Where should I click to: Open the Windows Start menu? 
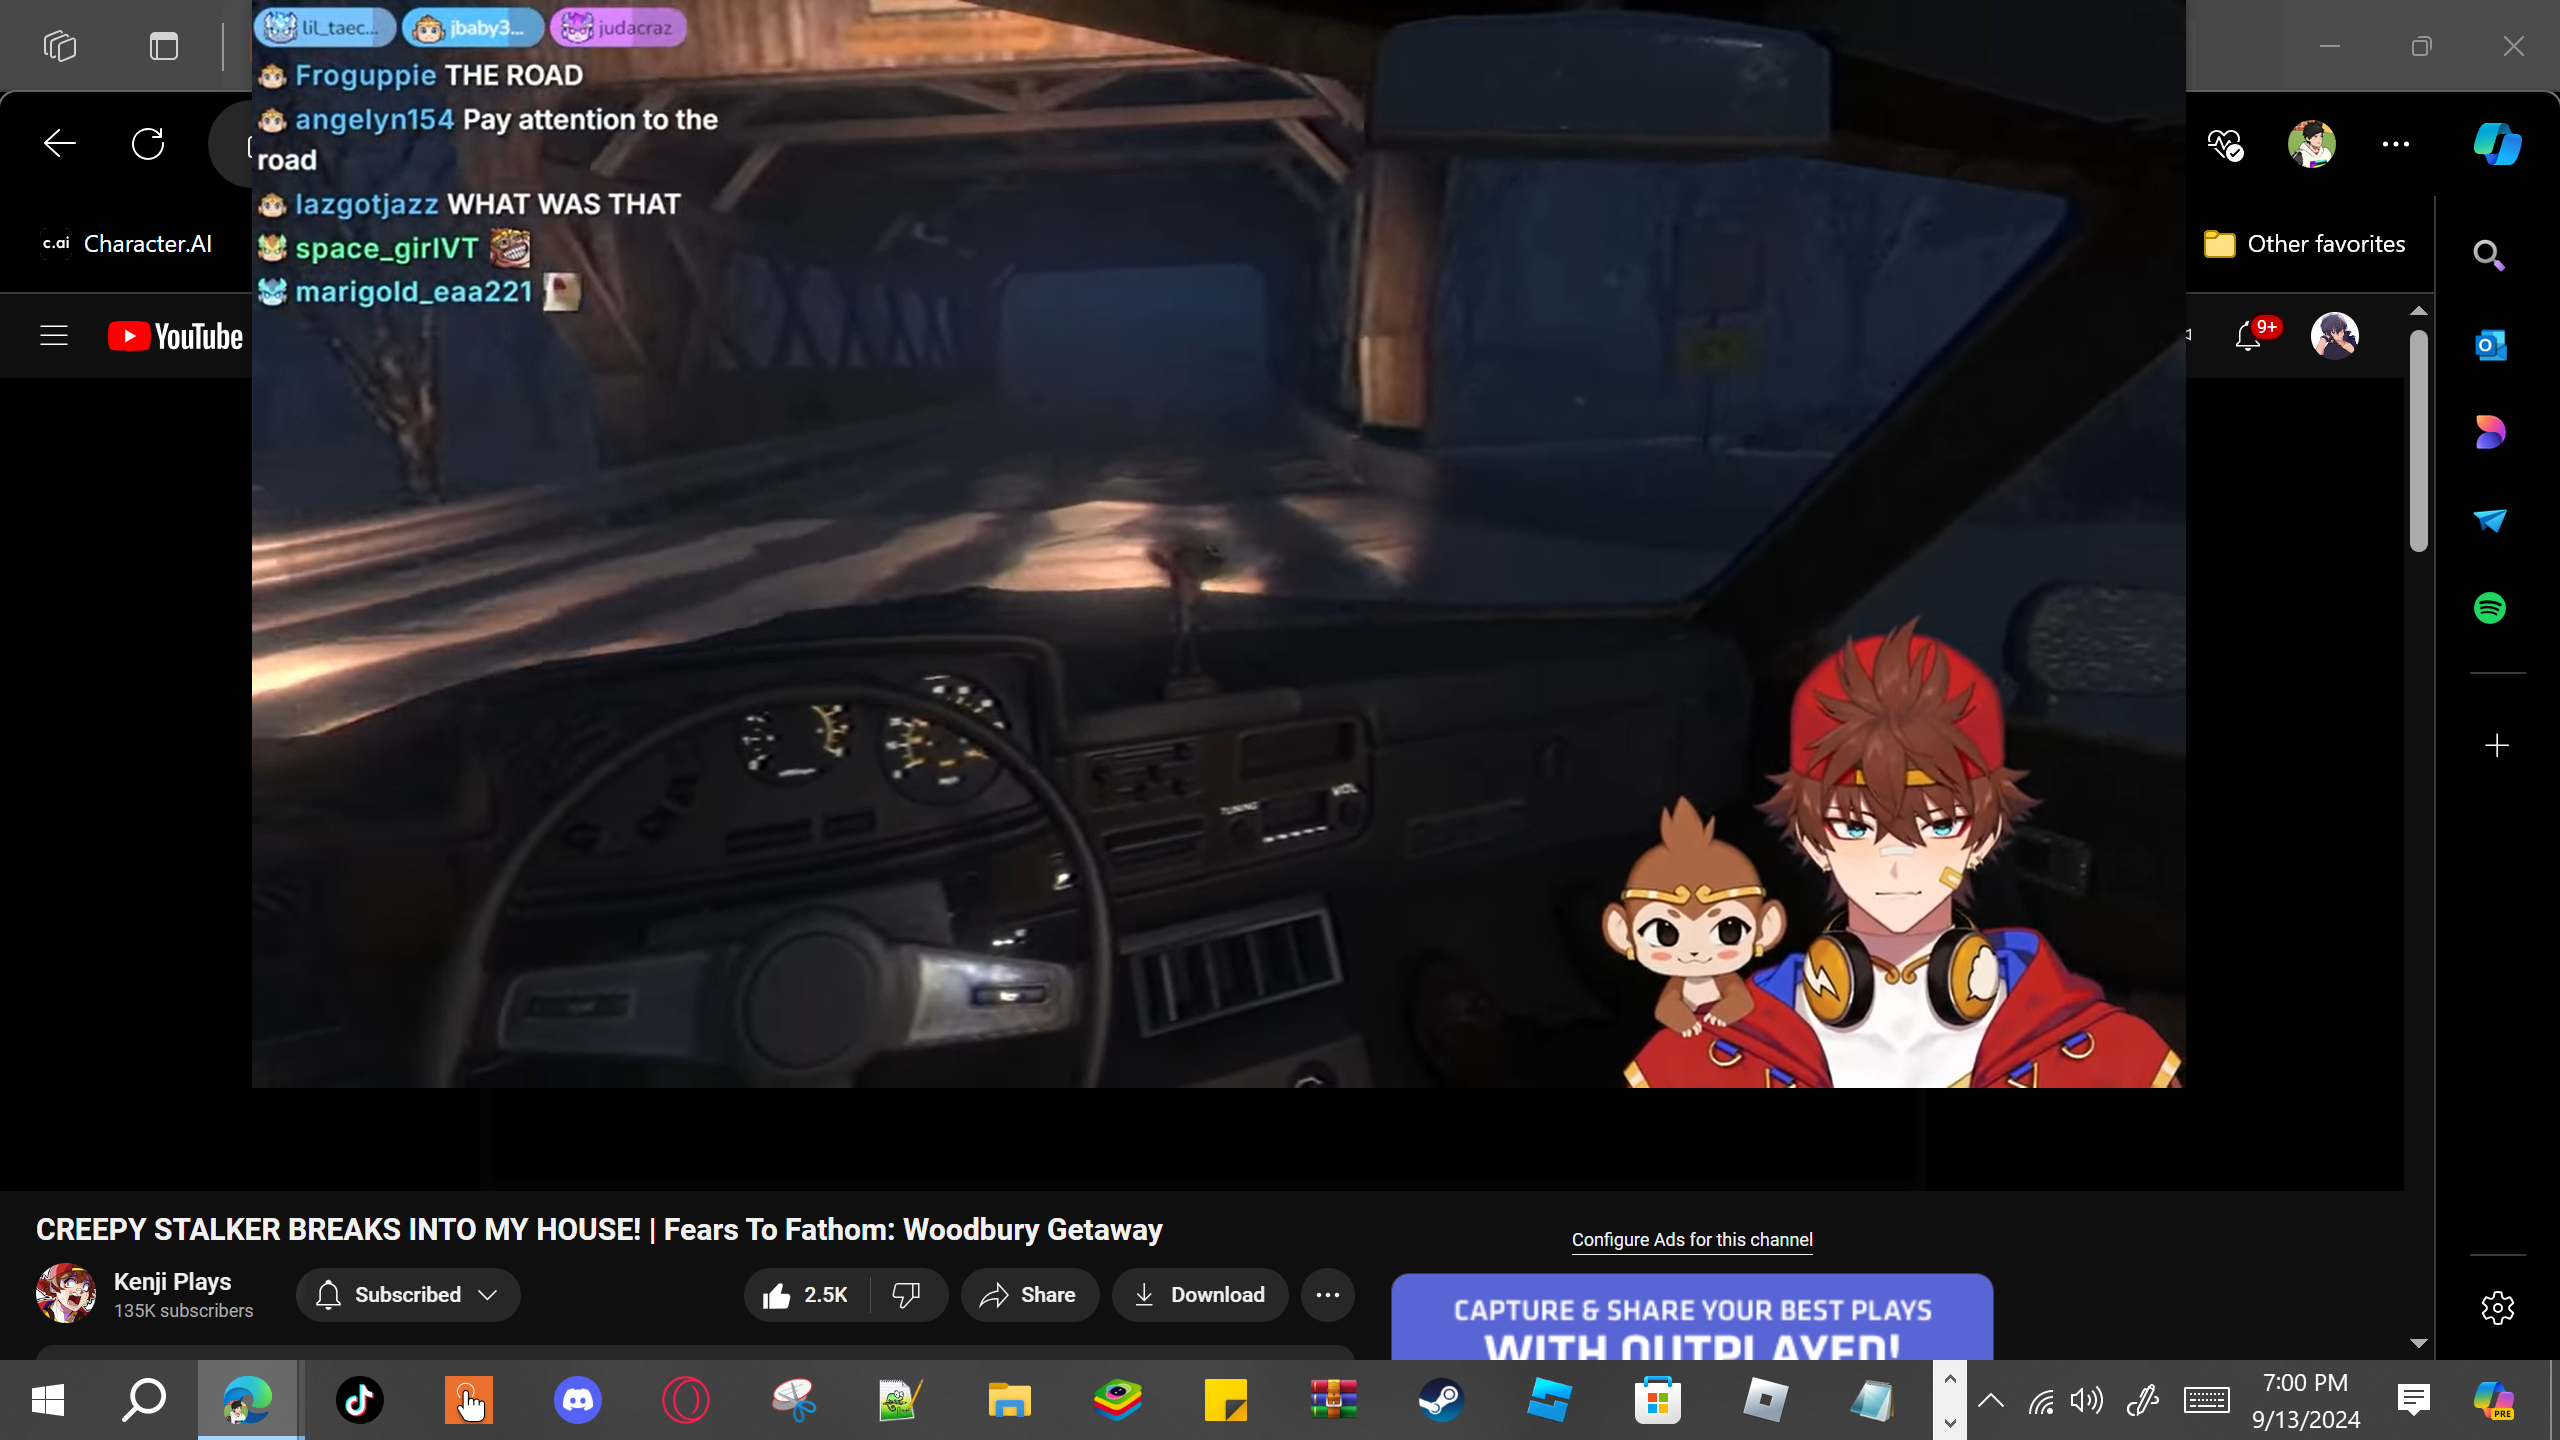[x=48, y=1400]
